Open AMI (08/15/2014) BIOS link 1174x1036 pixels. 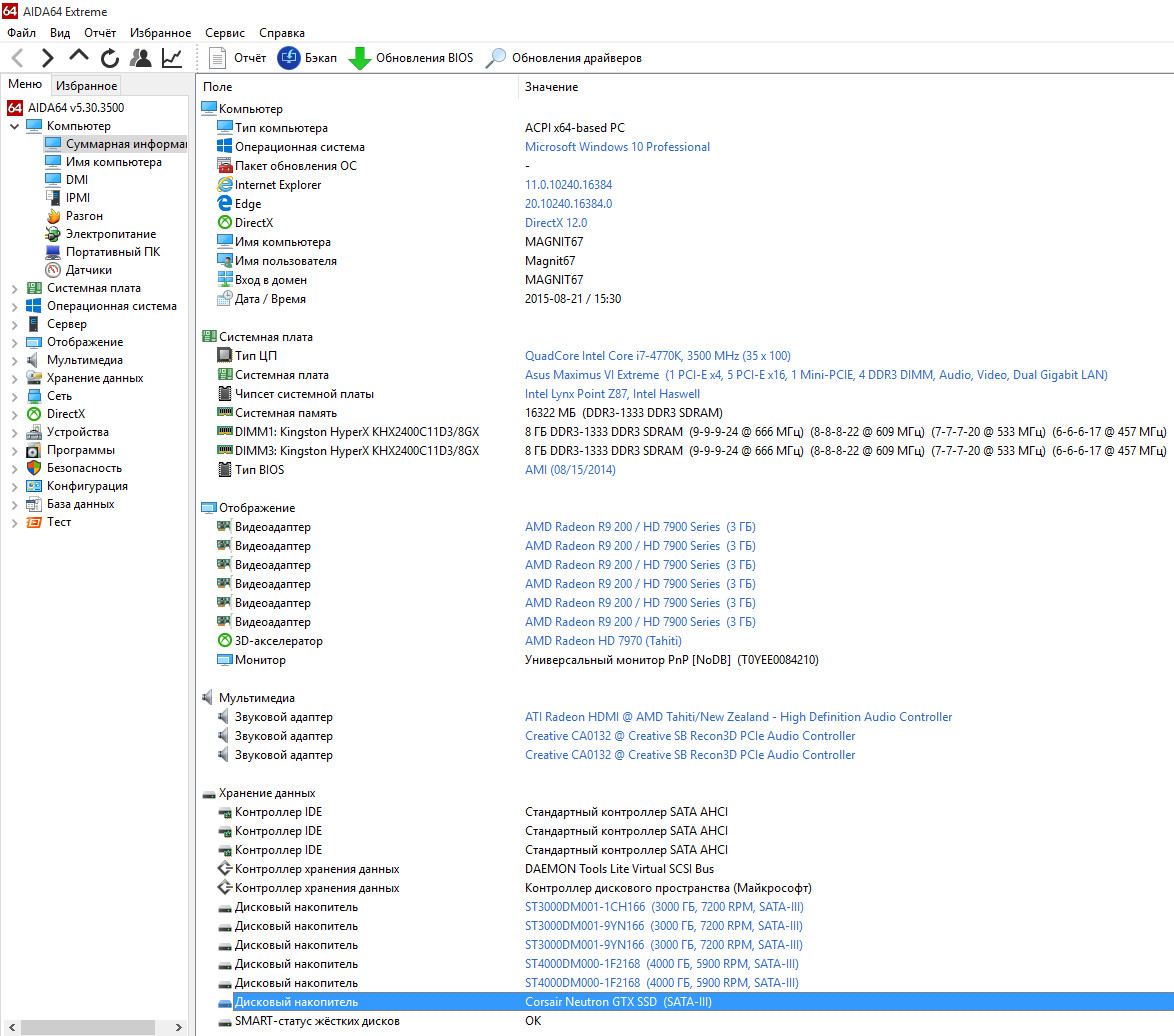click(x=571, y=470)
